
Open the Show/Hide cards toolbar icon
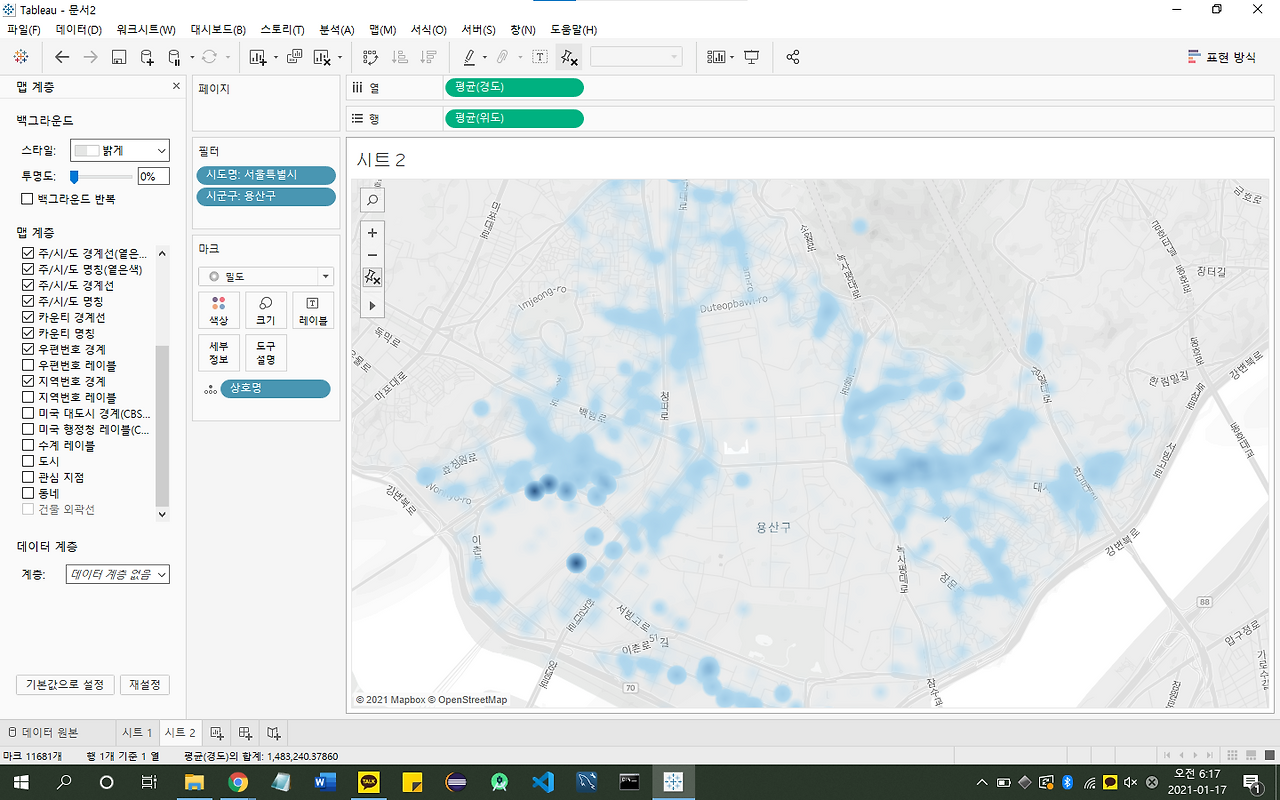(x=716, y=57)
